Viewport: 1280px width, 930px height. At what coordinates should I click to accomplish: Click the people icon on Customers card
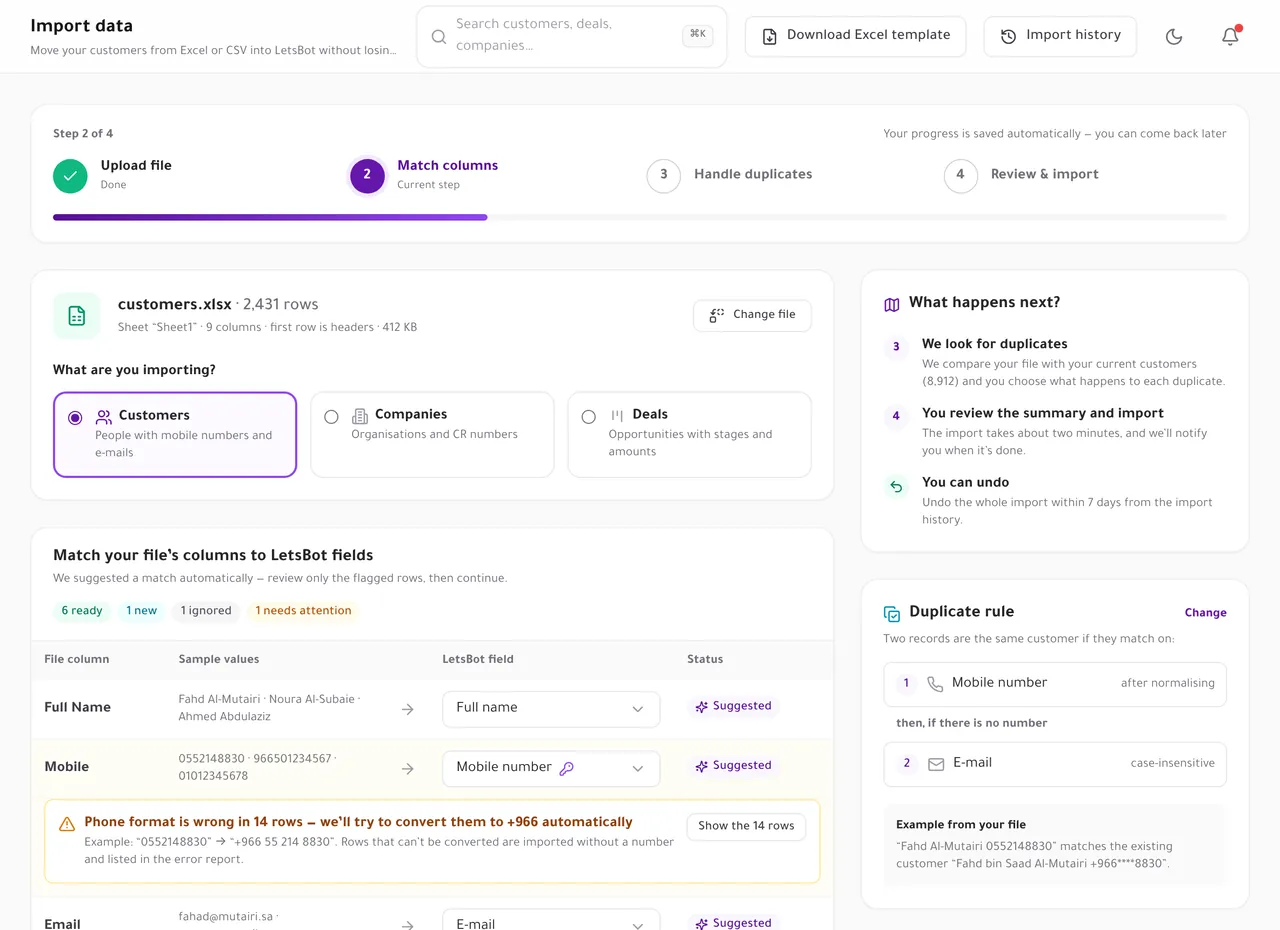coord(104,417)
